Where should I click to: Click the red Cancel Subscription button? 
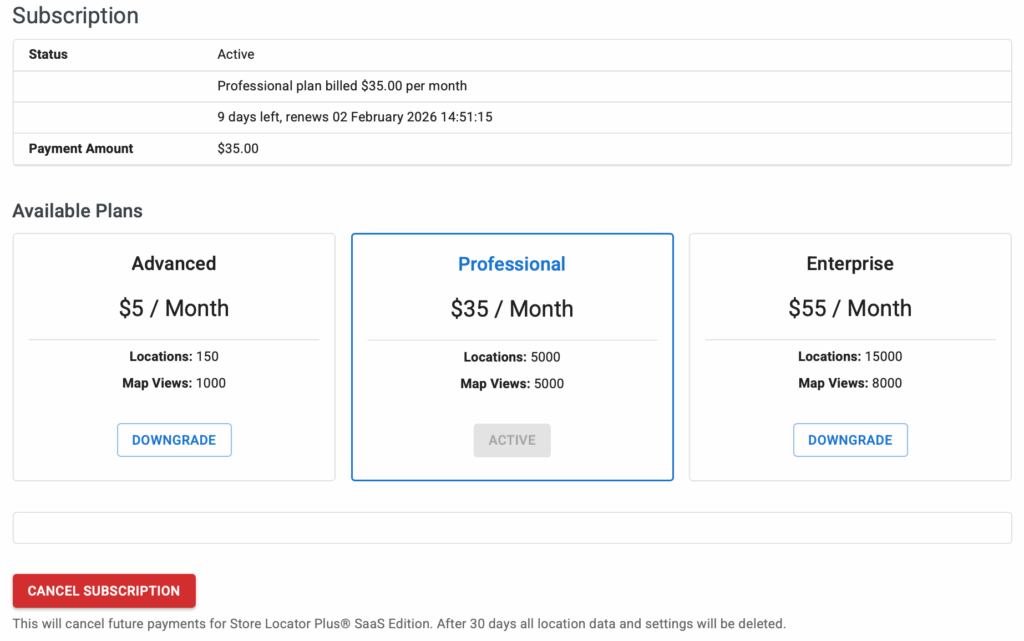pyautogui.click(x=104, y=591)
